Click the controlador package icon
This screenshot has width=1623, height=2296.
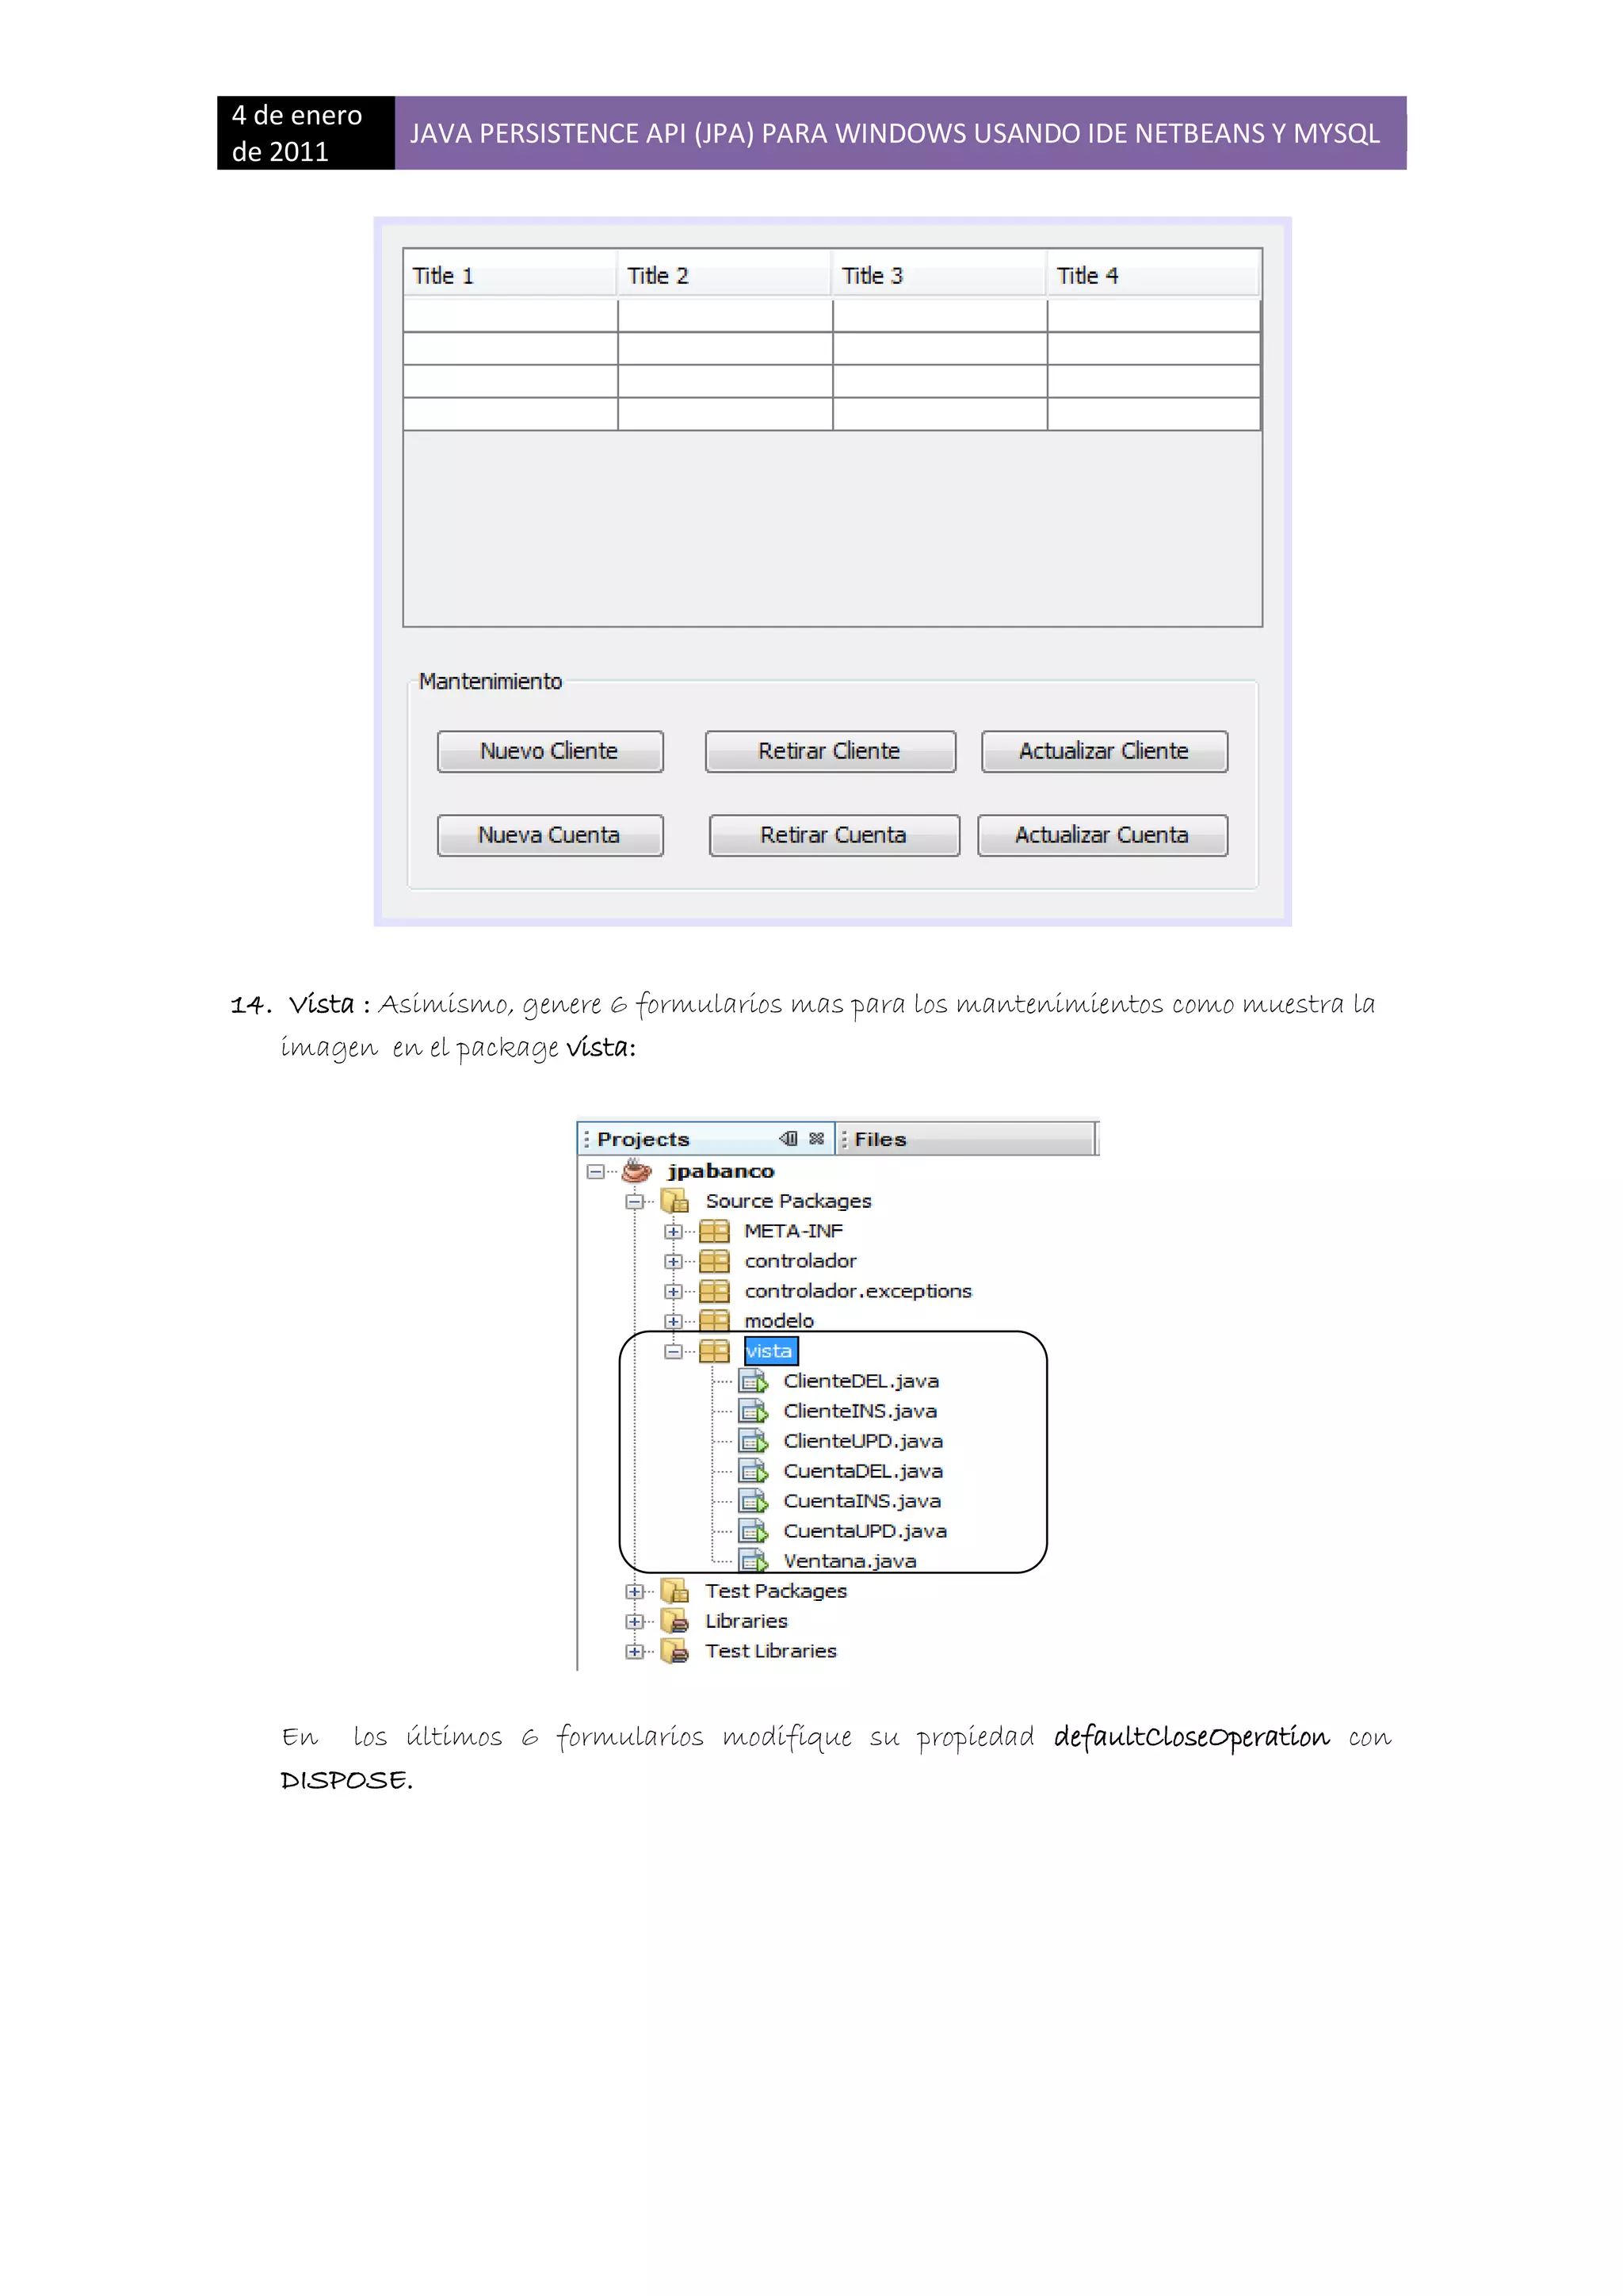pyautogui.click(x=714, y=1262)
